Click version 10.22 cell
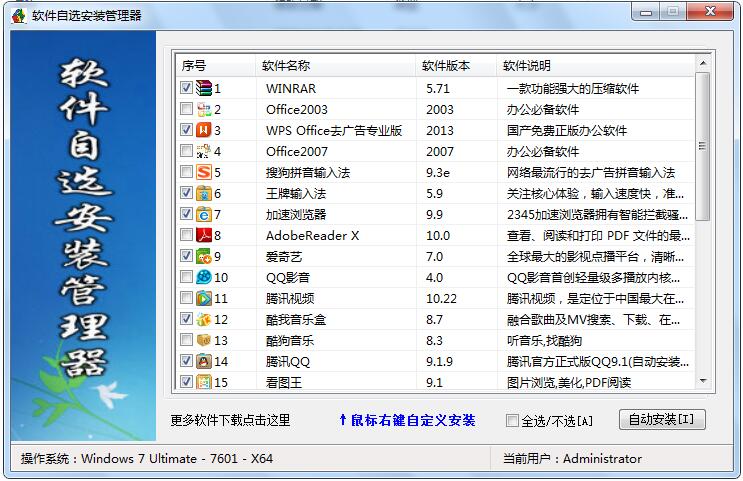Image resolution: width=743 pixels, height=481 pixels. pyautogui.click(x=441, y=299)
